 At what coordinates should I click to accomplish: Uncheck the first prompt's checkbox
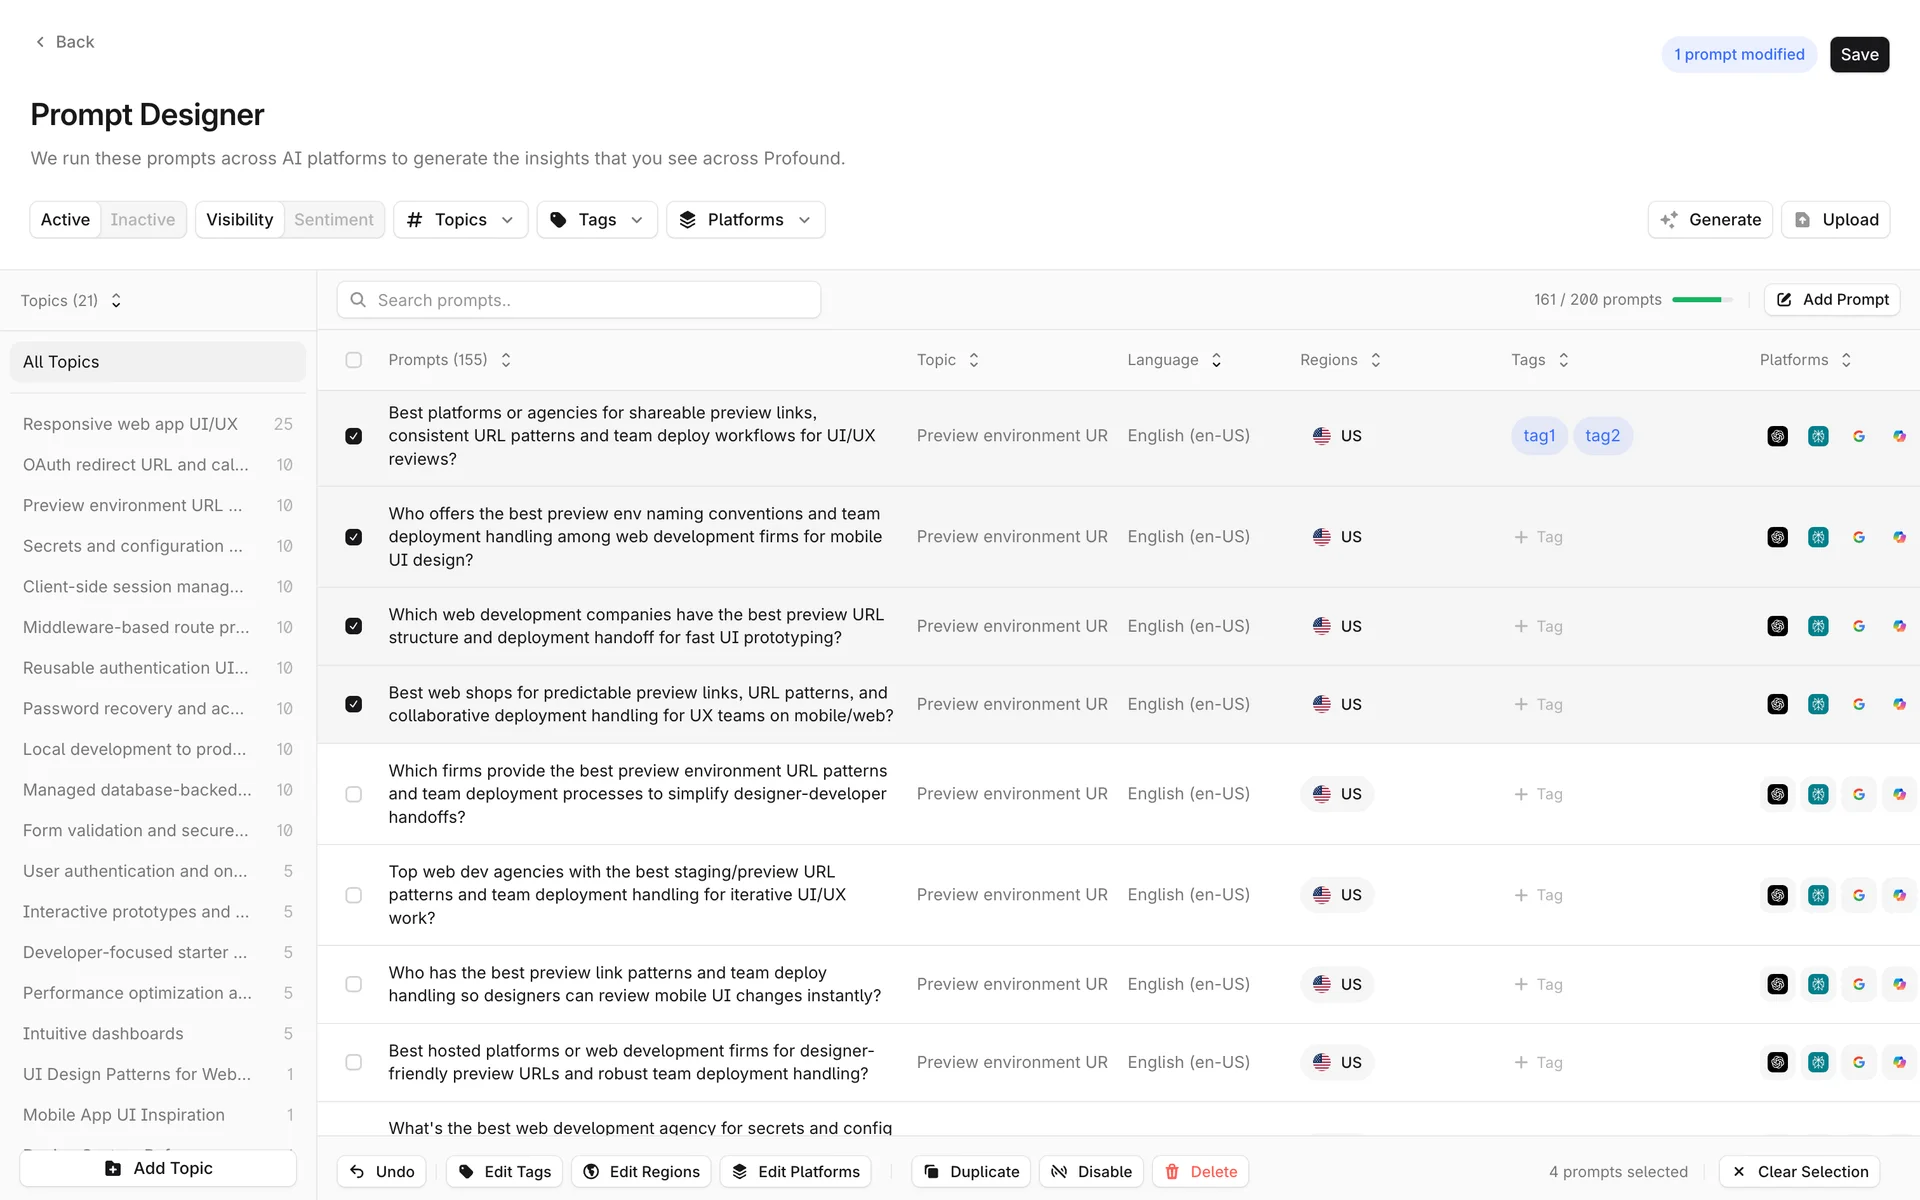354,436
